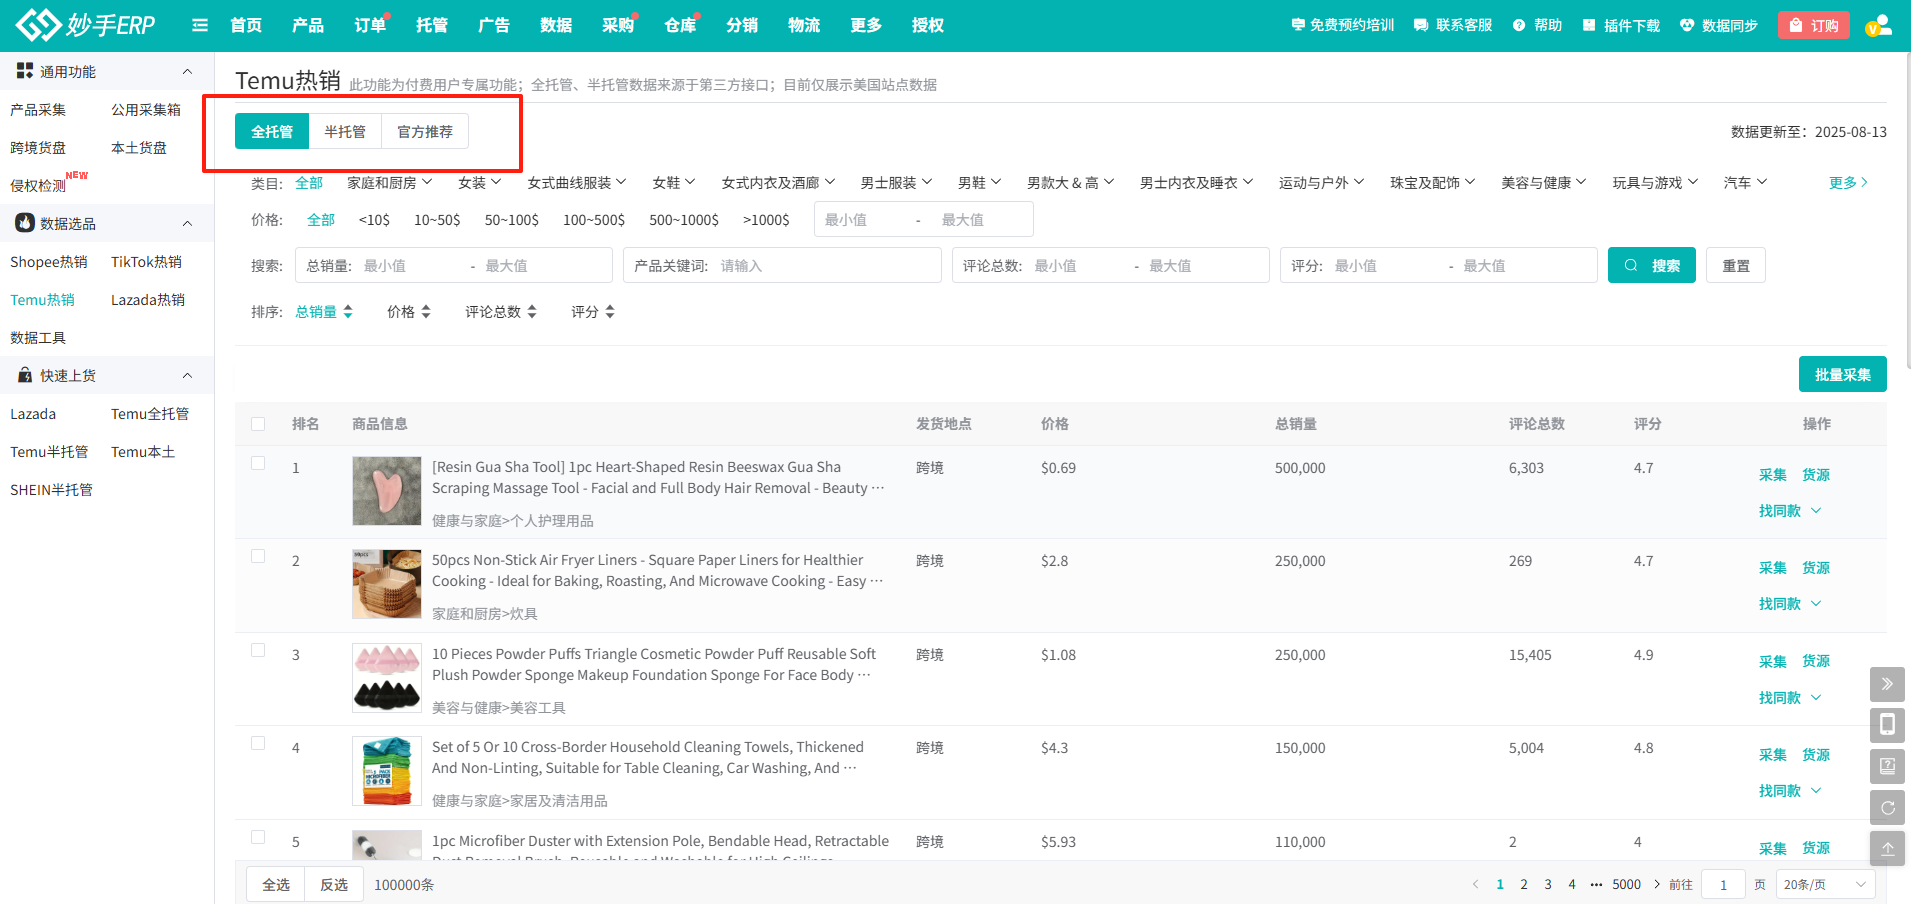Screen dimensions: 1911x904
Task: Focus the 前往 page number input
Action: (x=1723, y=884)
